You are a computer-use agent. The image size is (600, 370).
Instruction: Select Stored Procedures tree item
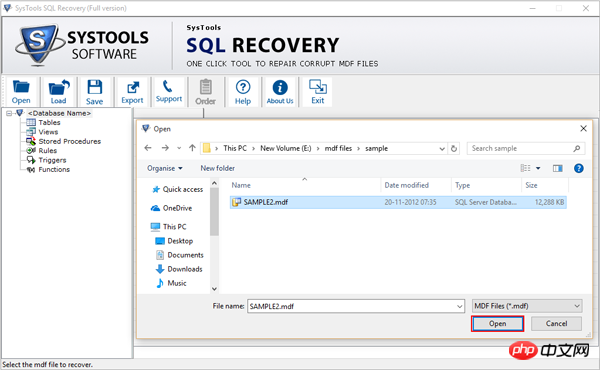(x=70, y=142)
